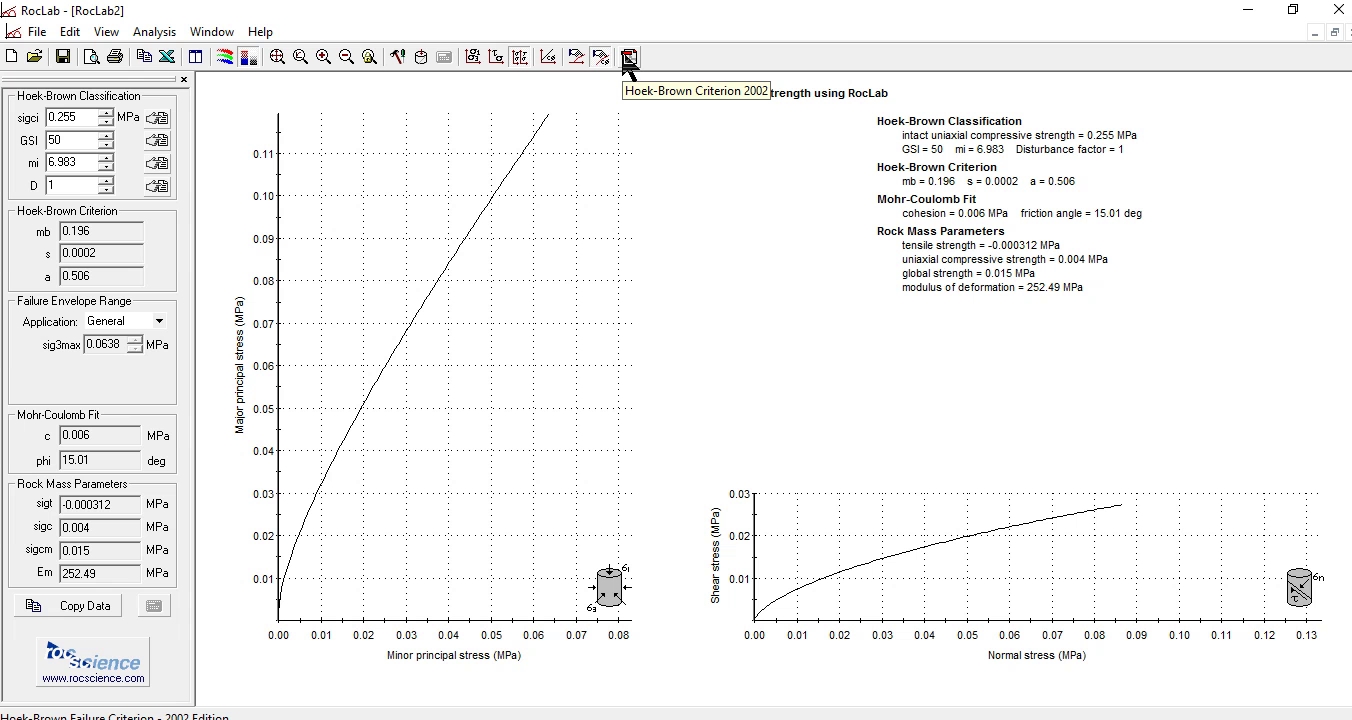Expand the Application dropdown showing General
The height and width of the screenshot is (720, 1352).
coord(159,321)
